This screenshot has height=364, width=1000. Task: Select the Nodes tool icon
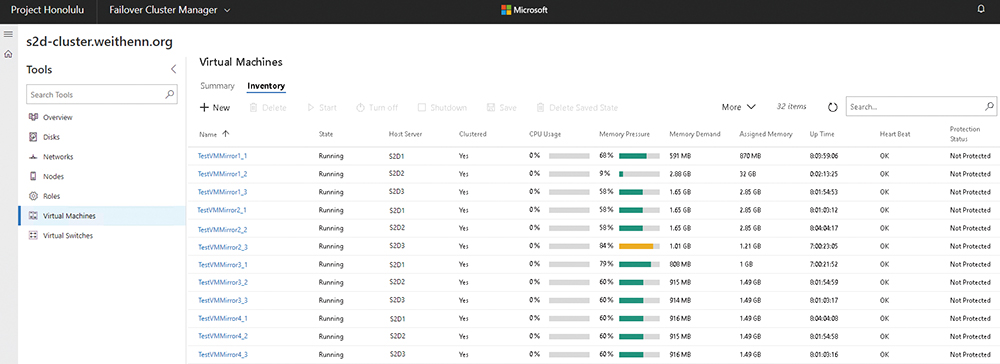tap(33, 177)
